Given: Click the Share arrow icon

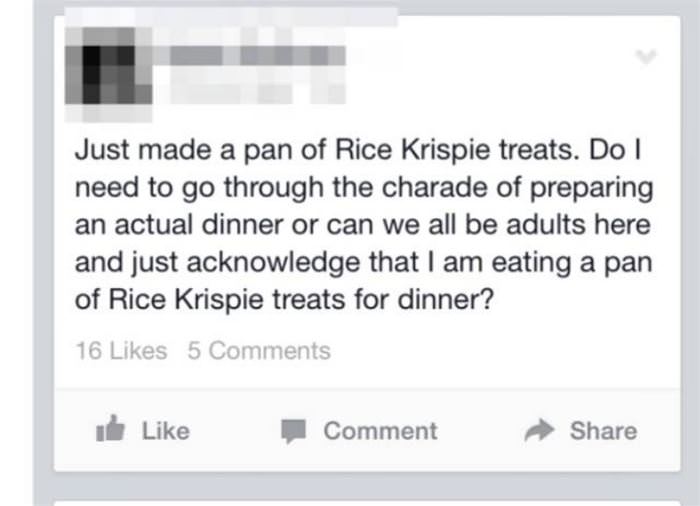Looking at the screenshot, I should click(541, 431).
